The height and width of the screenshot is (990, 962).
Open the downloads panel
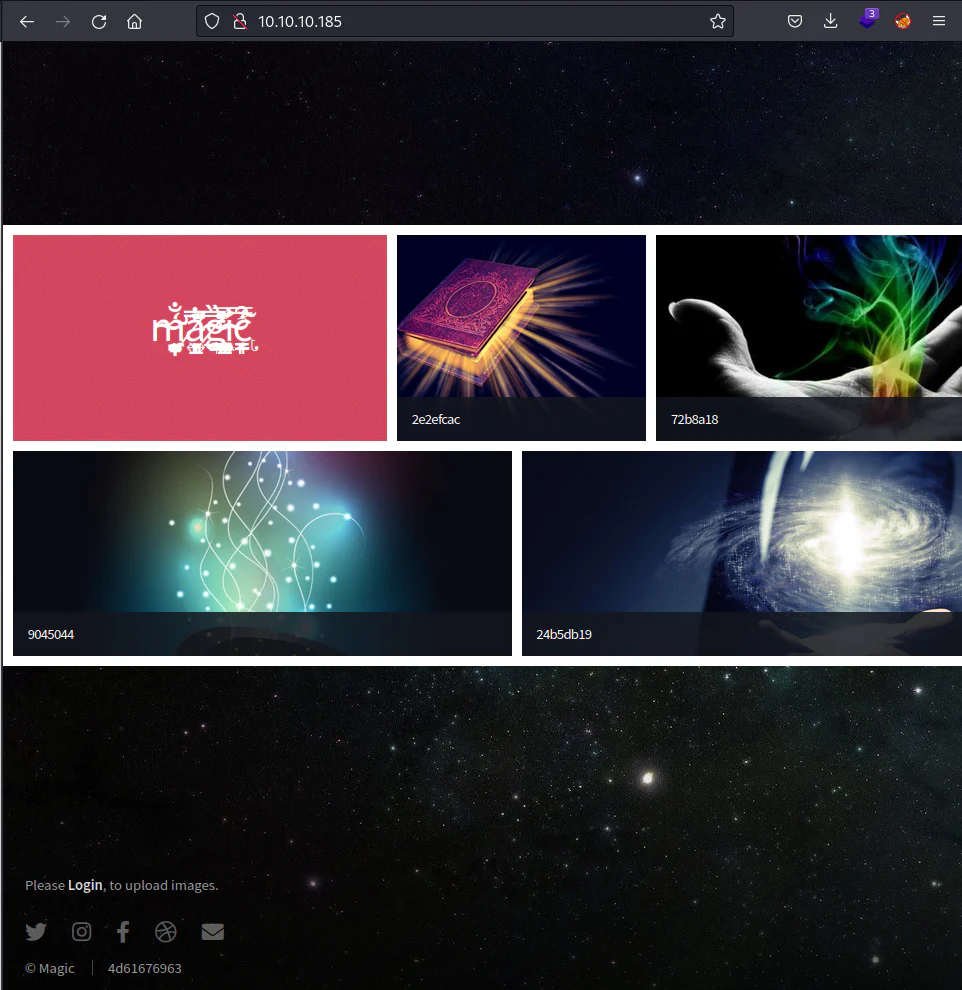(x=831, y=21)
